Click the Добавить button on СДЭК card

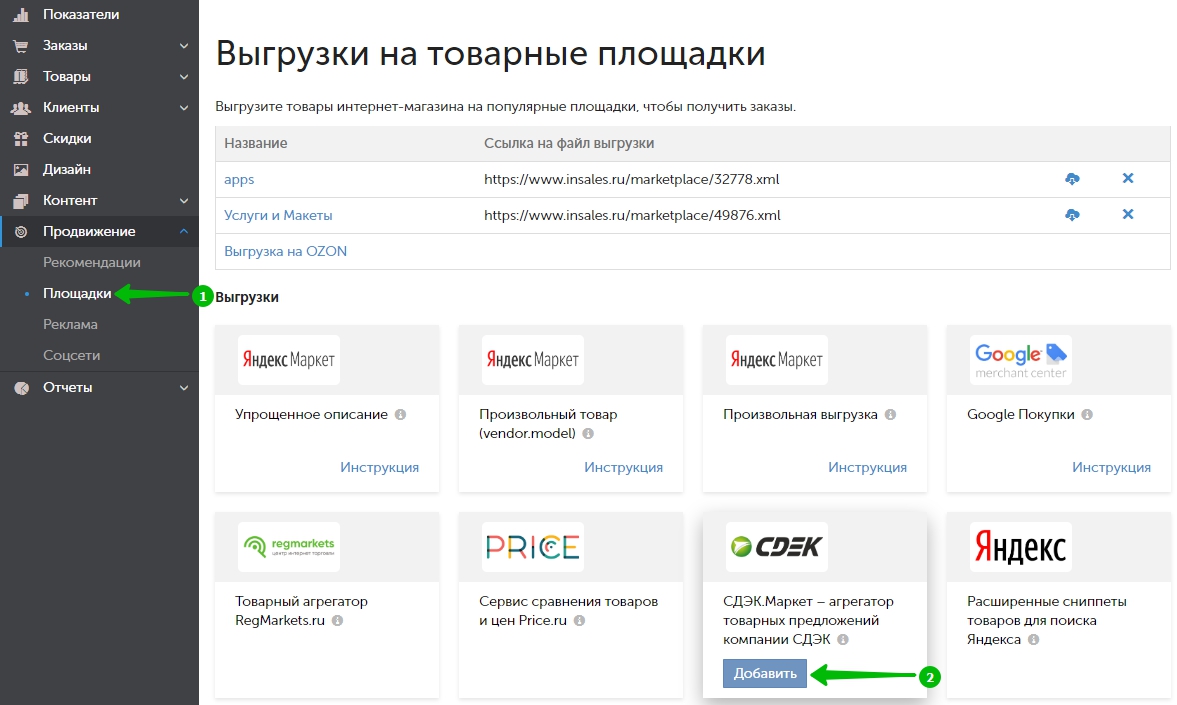[765, 673]
